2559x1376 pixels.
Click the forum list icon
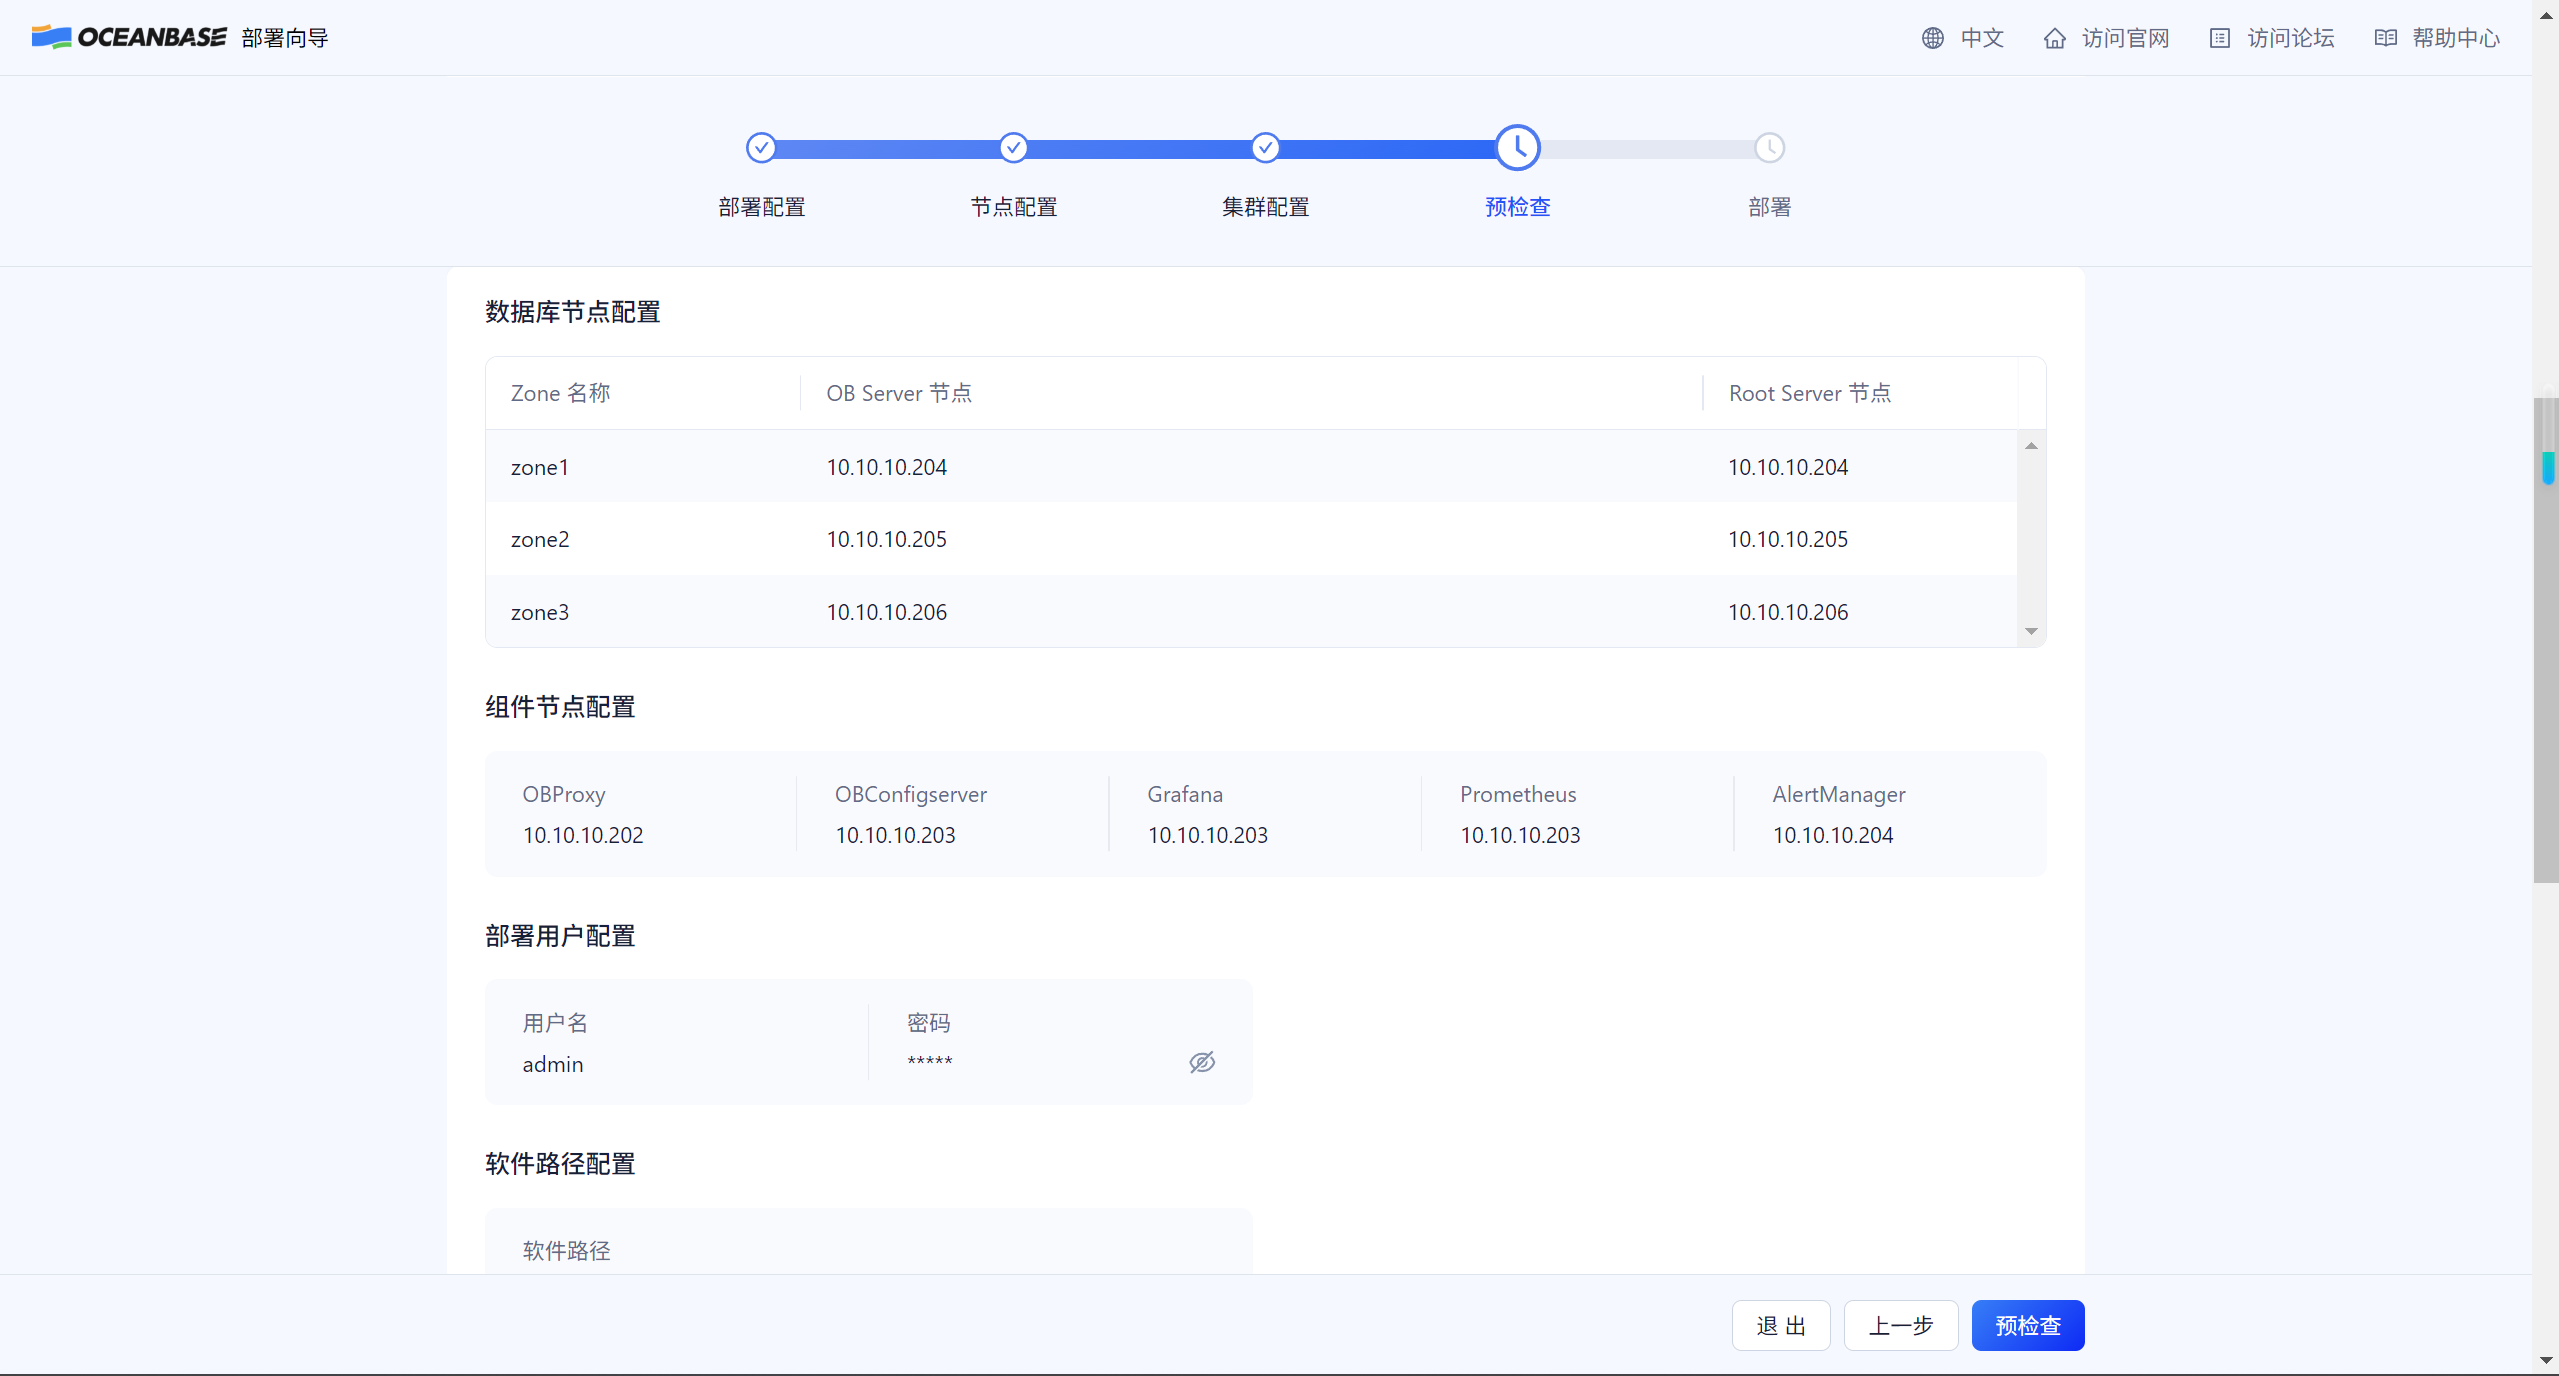pos(2219,38)
